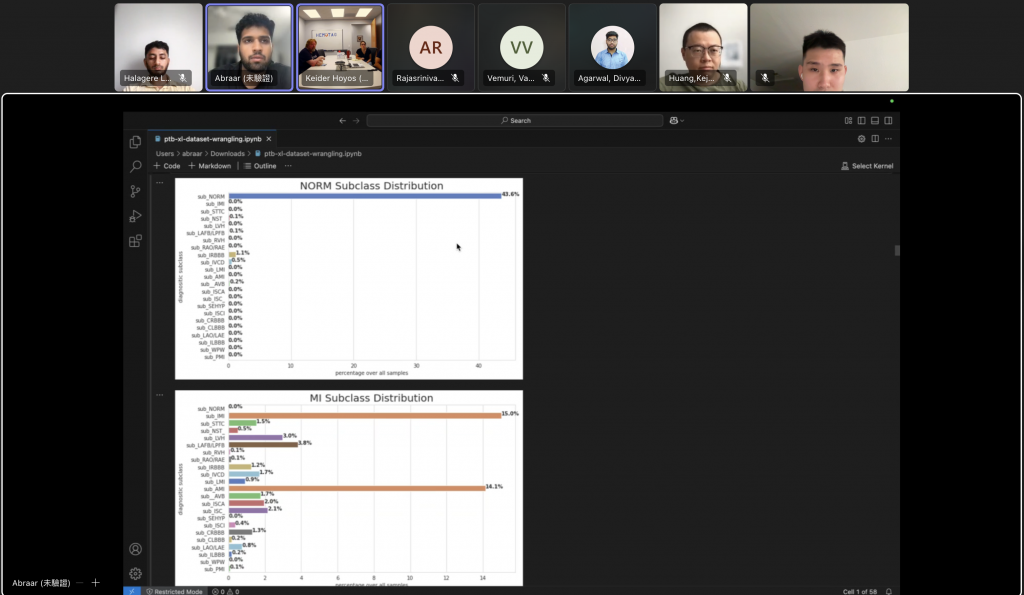Select the ptb-xl-dataset-wrangling.ipynb tab
Screen dimensions: 1024x595
coord(200,139)
